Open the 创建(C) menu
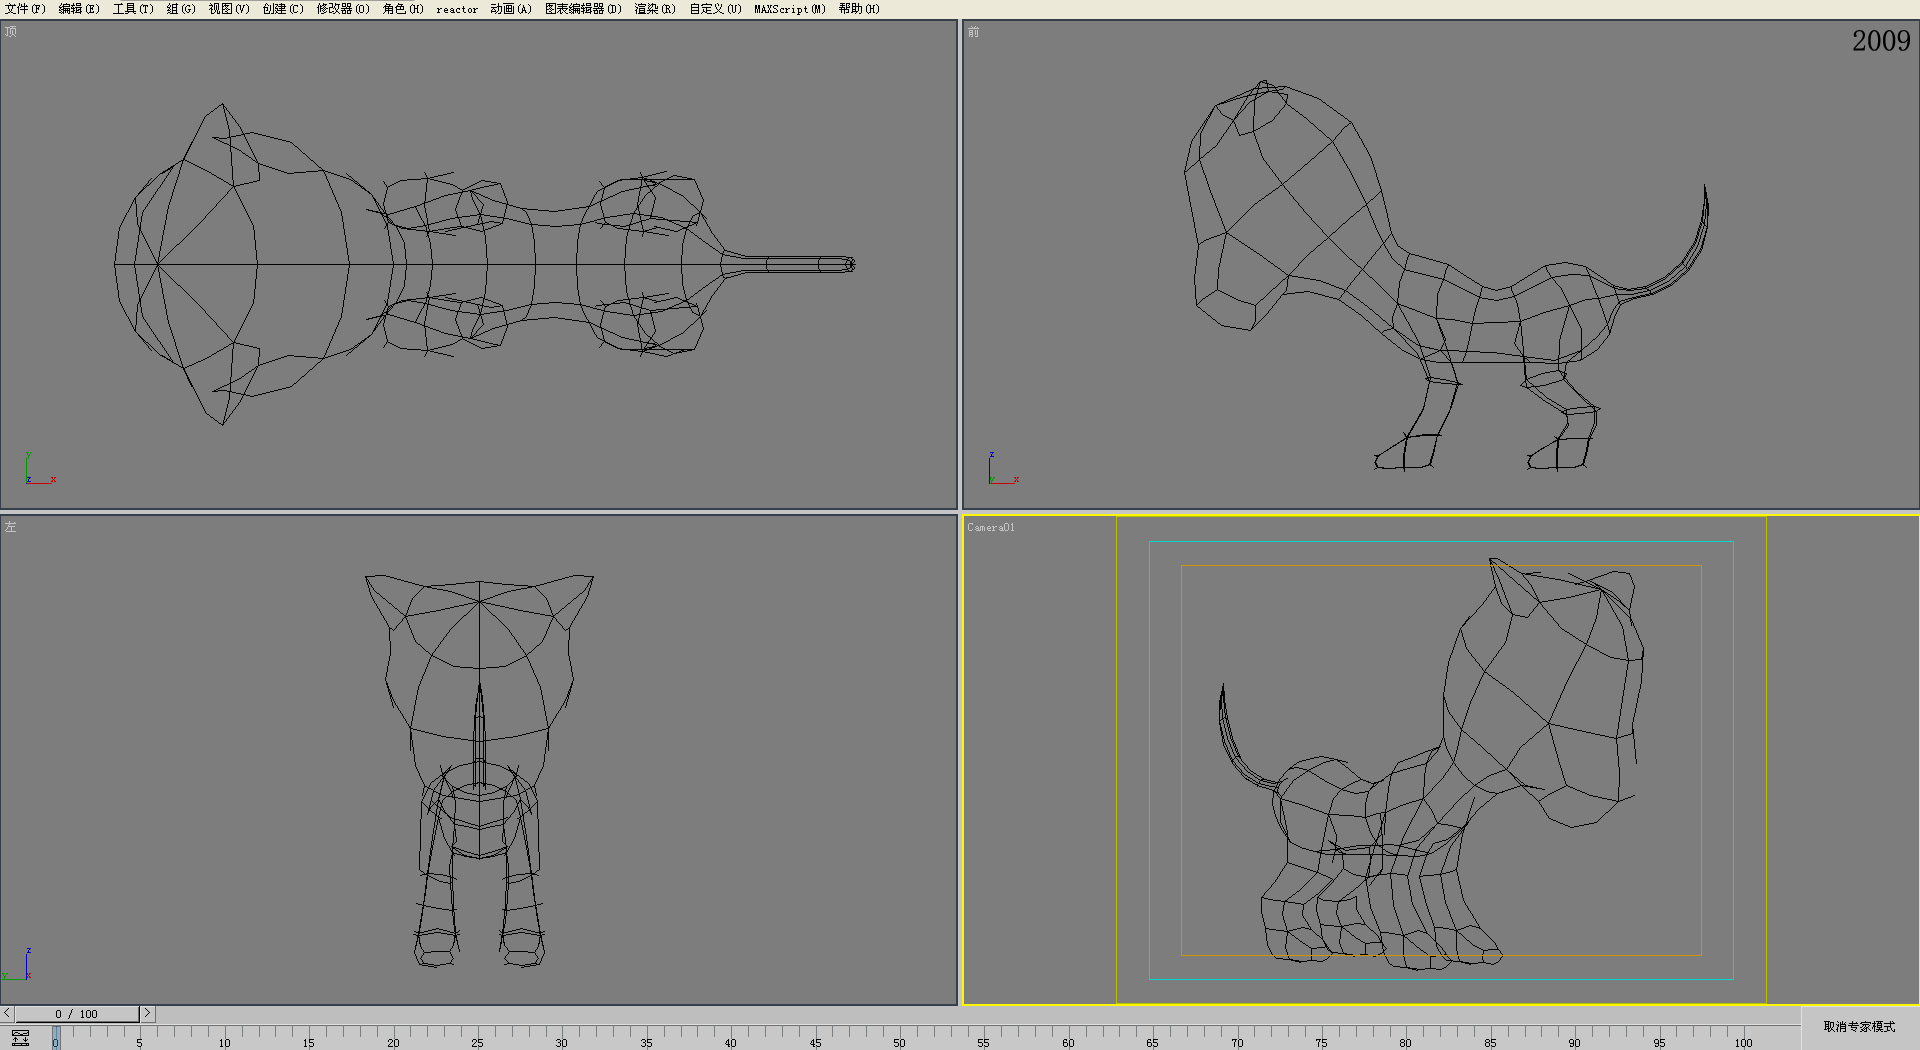 [x=283, y=9]
